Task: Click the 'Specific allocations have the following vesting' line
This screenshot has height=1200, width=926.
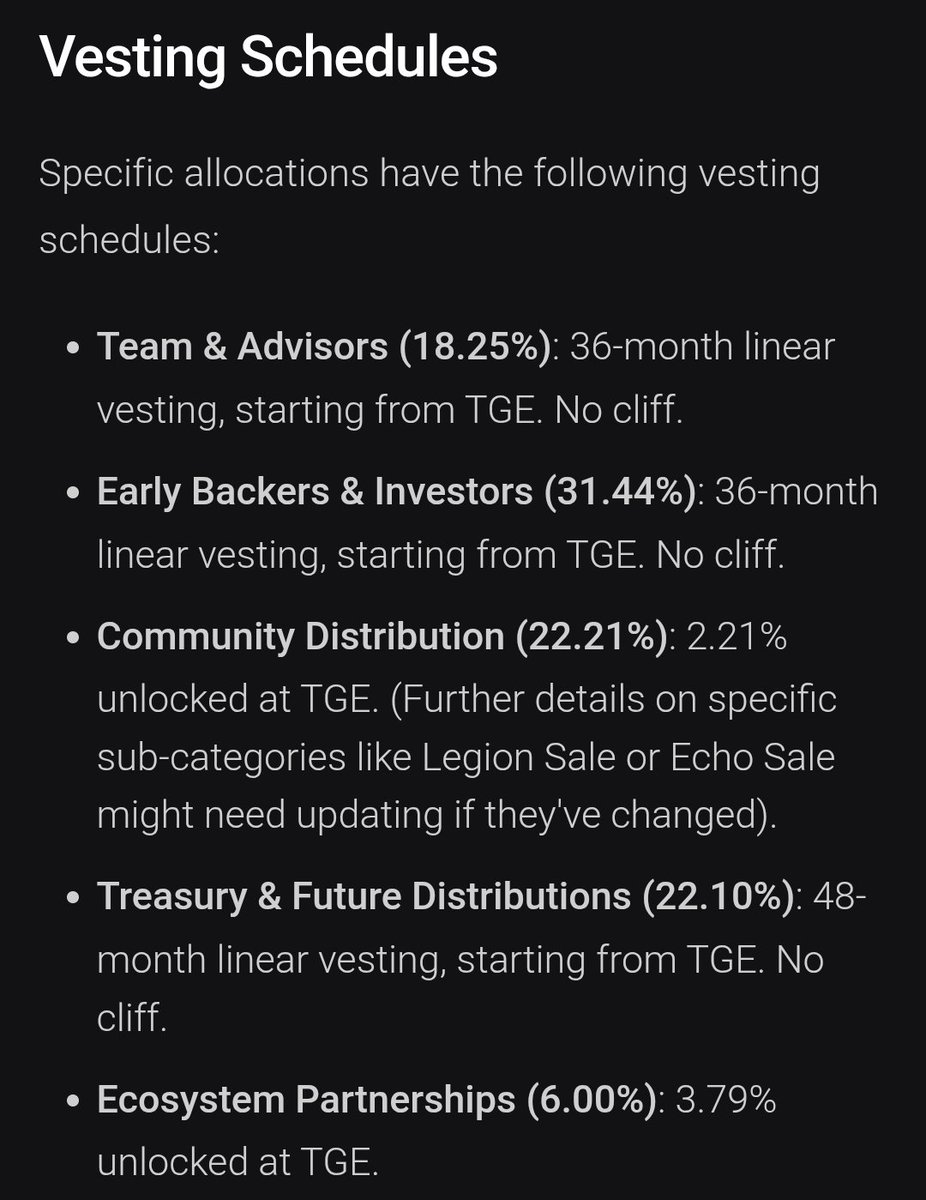Action: click(429, 175)
